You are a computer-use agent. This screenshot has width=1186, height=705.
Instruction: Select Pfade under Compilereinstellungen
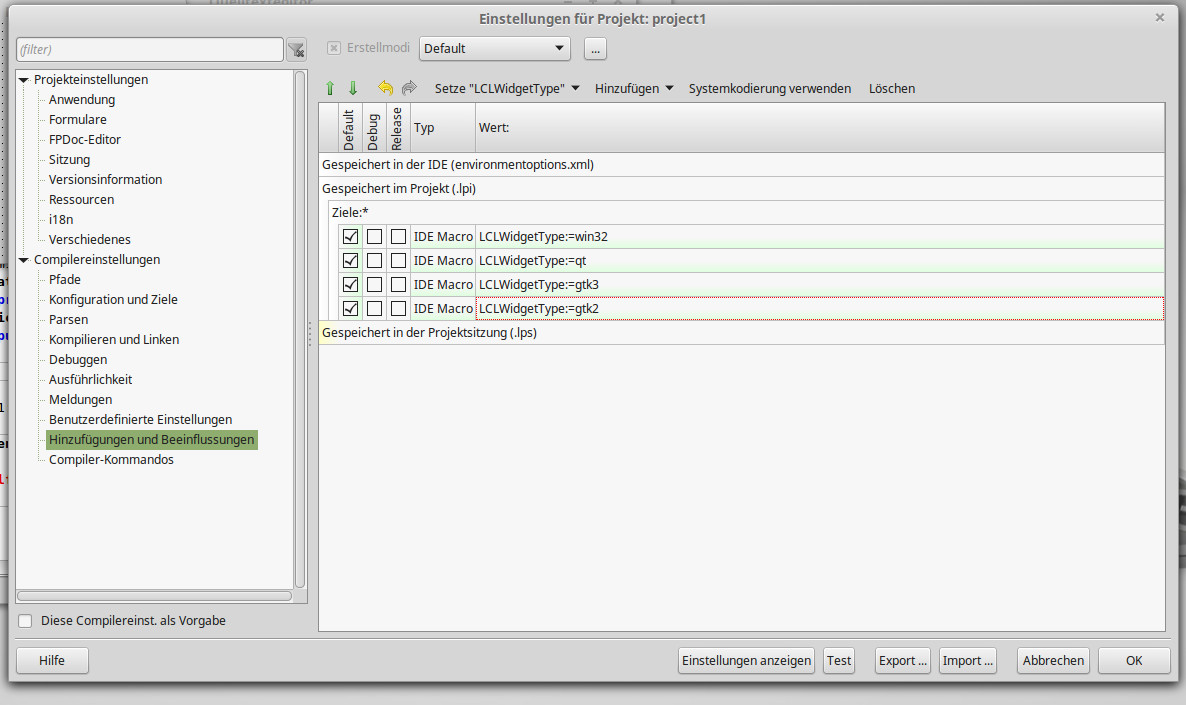coord(65,280)
